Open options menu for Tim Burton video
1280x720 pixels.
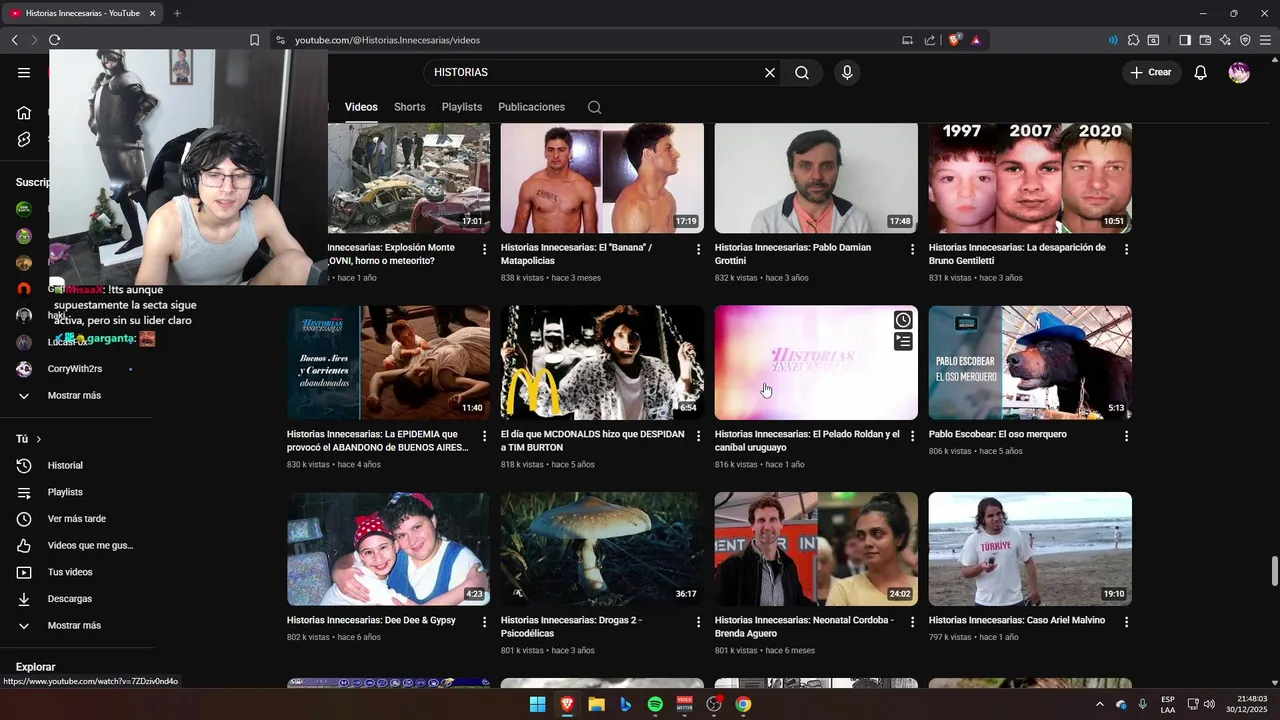coord(699,436)
